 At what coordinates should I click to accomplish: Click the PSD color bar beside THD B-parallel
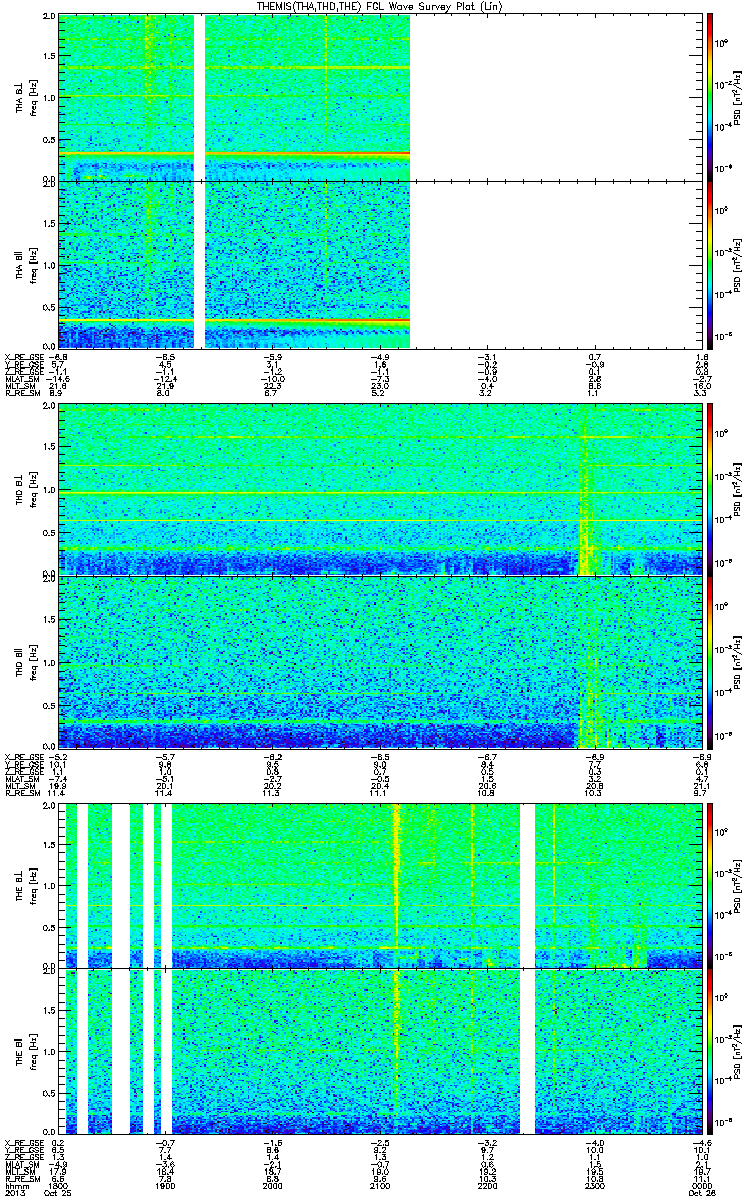[710, 661]
